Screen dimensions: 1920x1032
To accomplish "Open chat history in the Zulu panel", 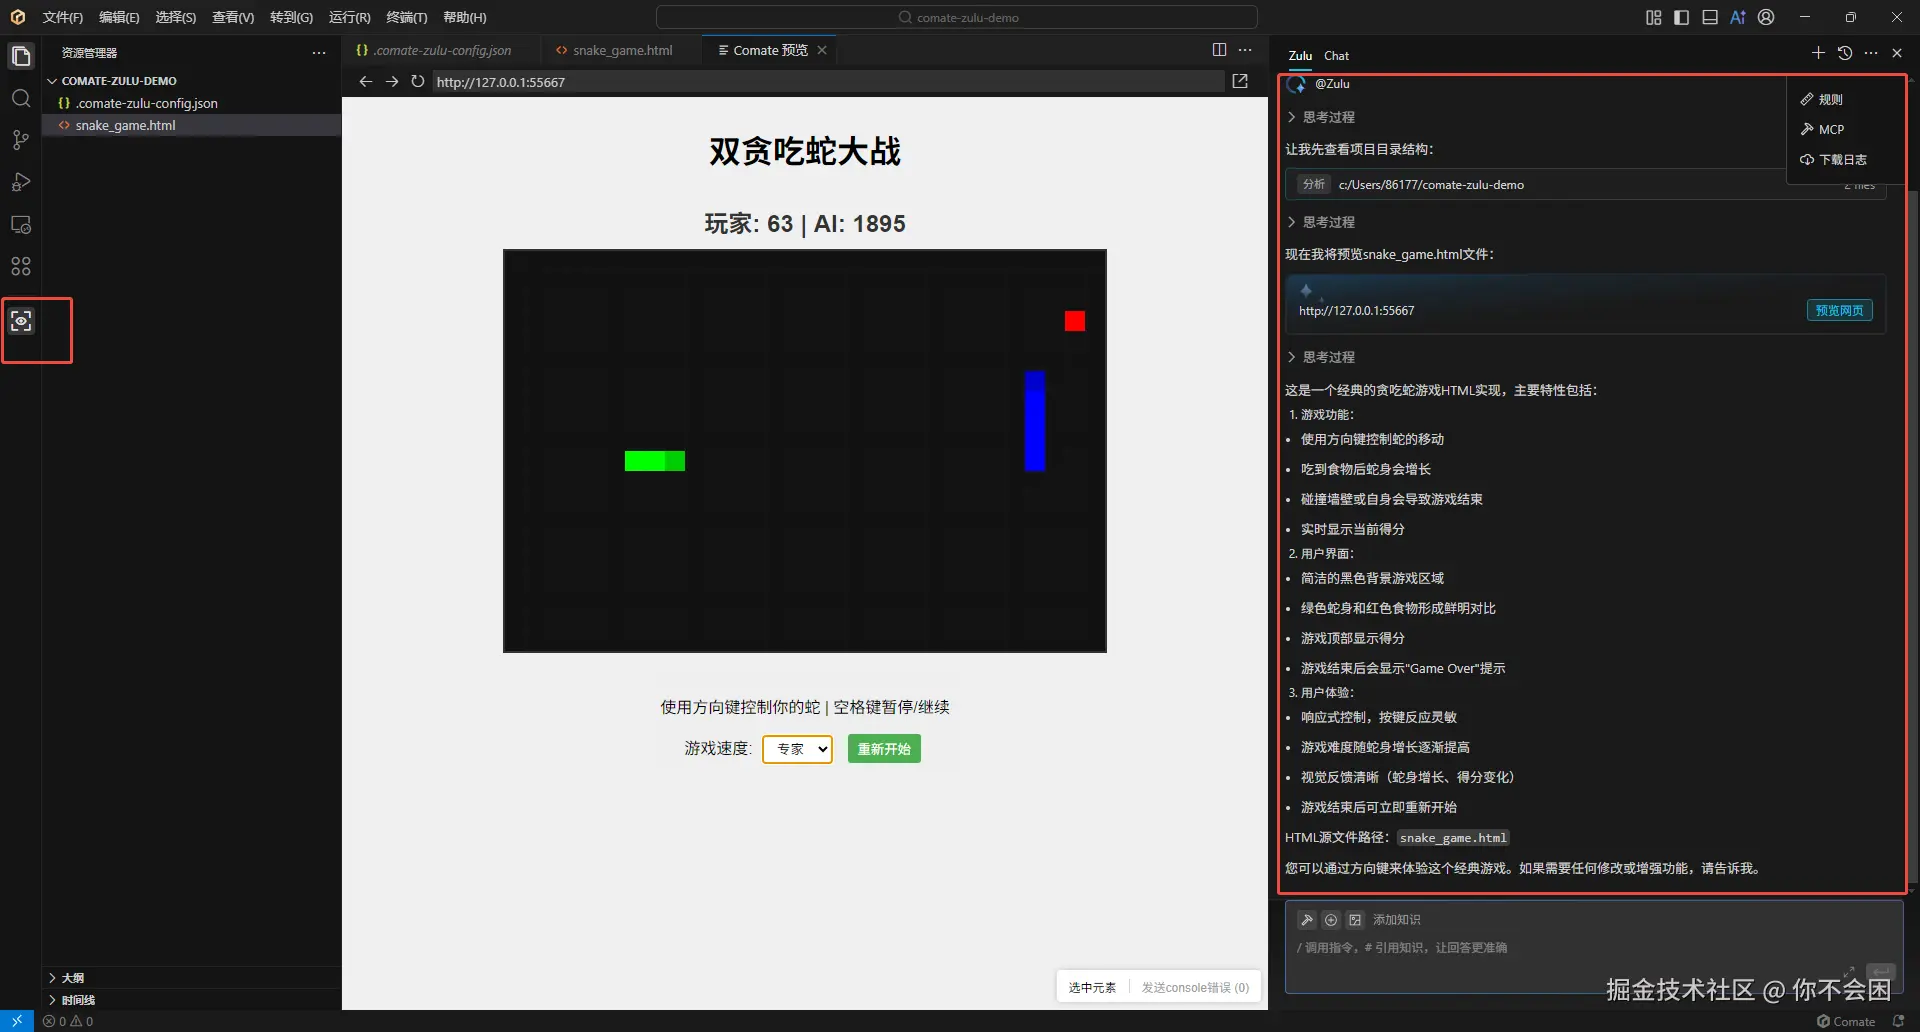I will [x=1845, y=53].
